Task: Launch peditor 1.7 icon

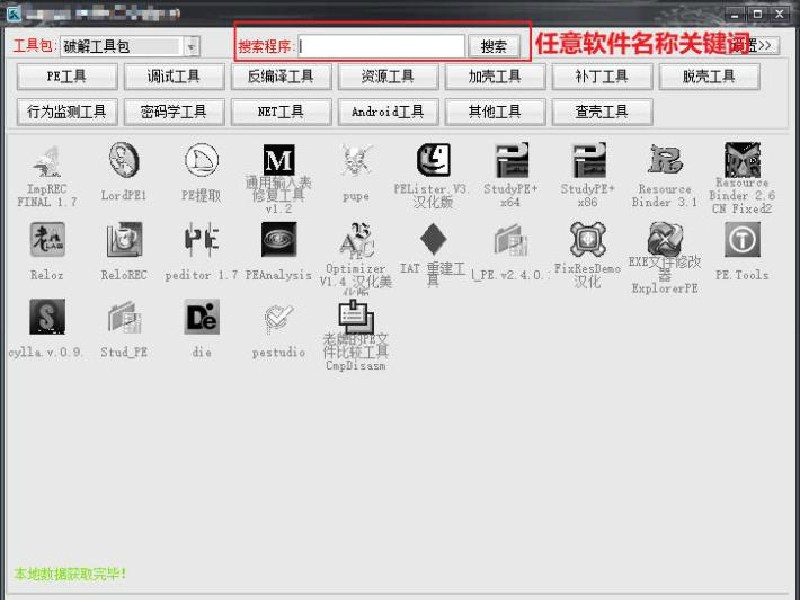Action: point(202,240)
